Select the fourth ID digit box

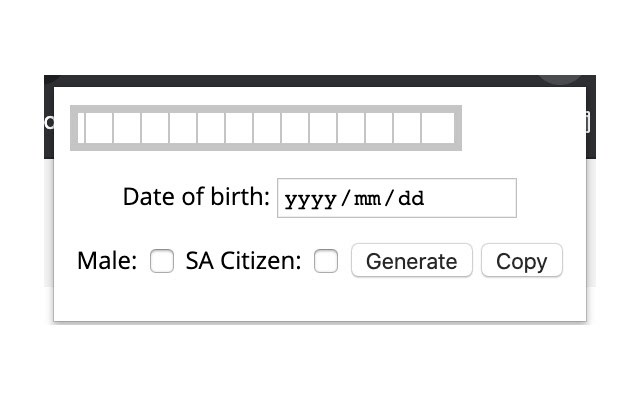pos(183,128)
